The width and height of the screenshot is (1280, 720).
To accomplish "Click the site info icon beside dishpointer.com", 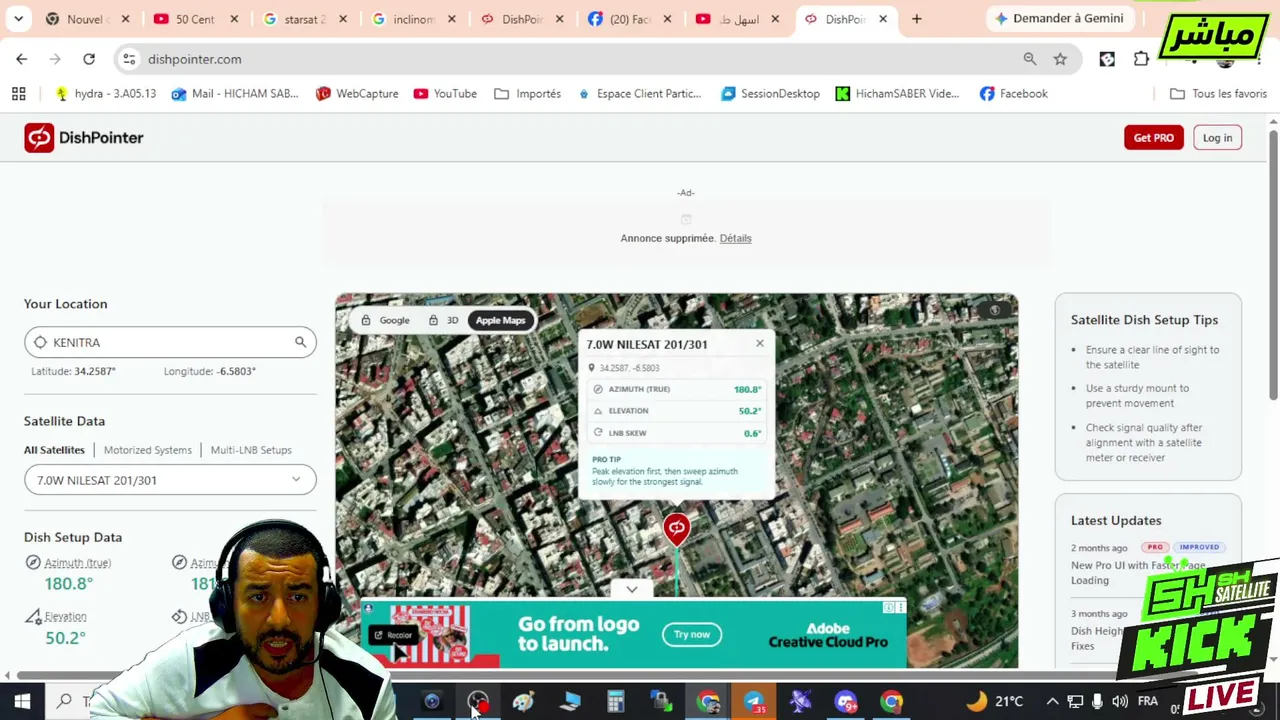I will point(129,59).
